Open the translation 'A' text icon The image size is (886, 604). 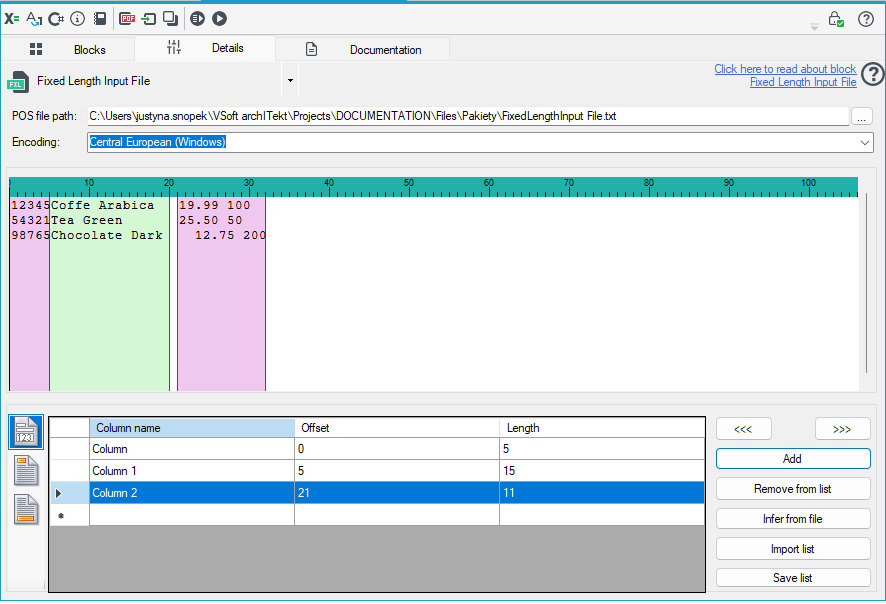(x=34, y=19)
